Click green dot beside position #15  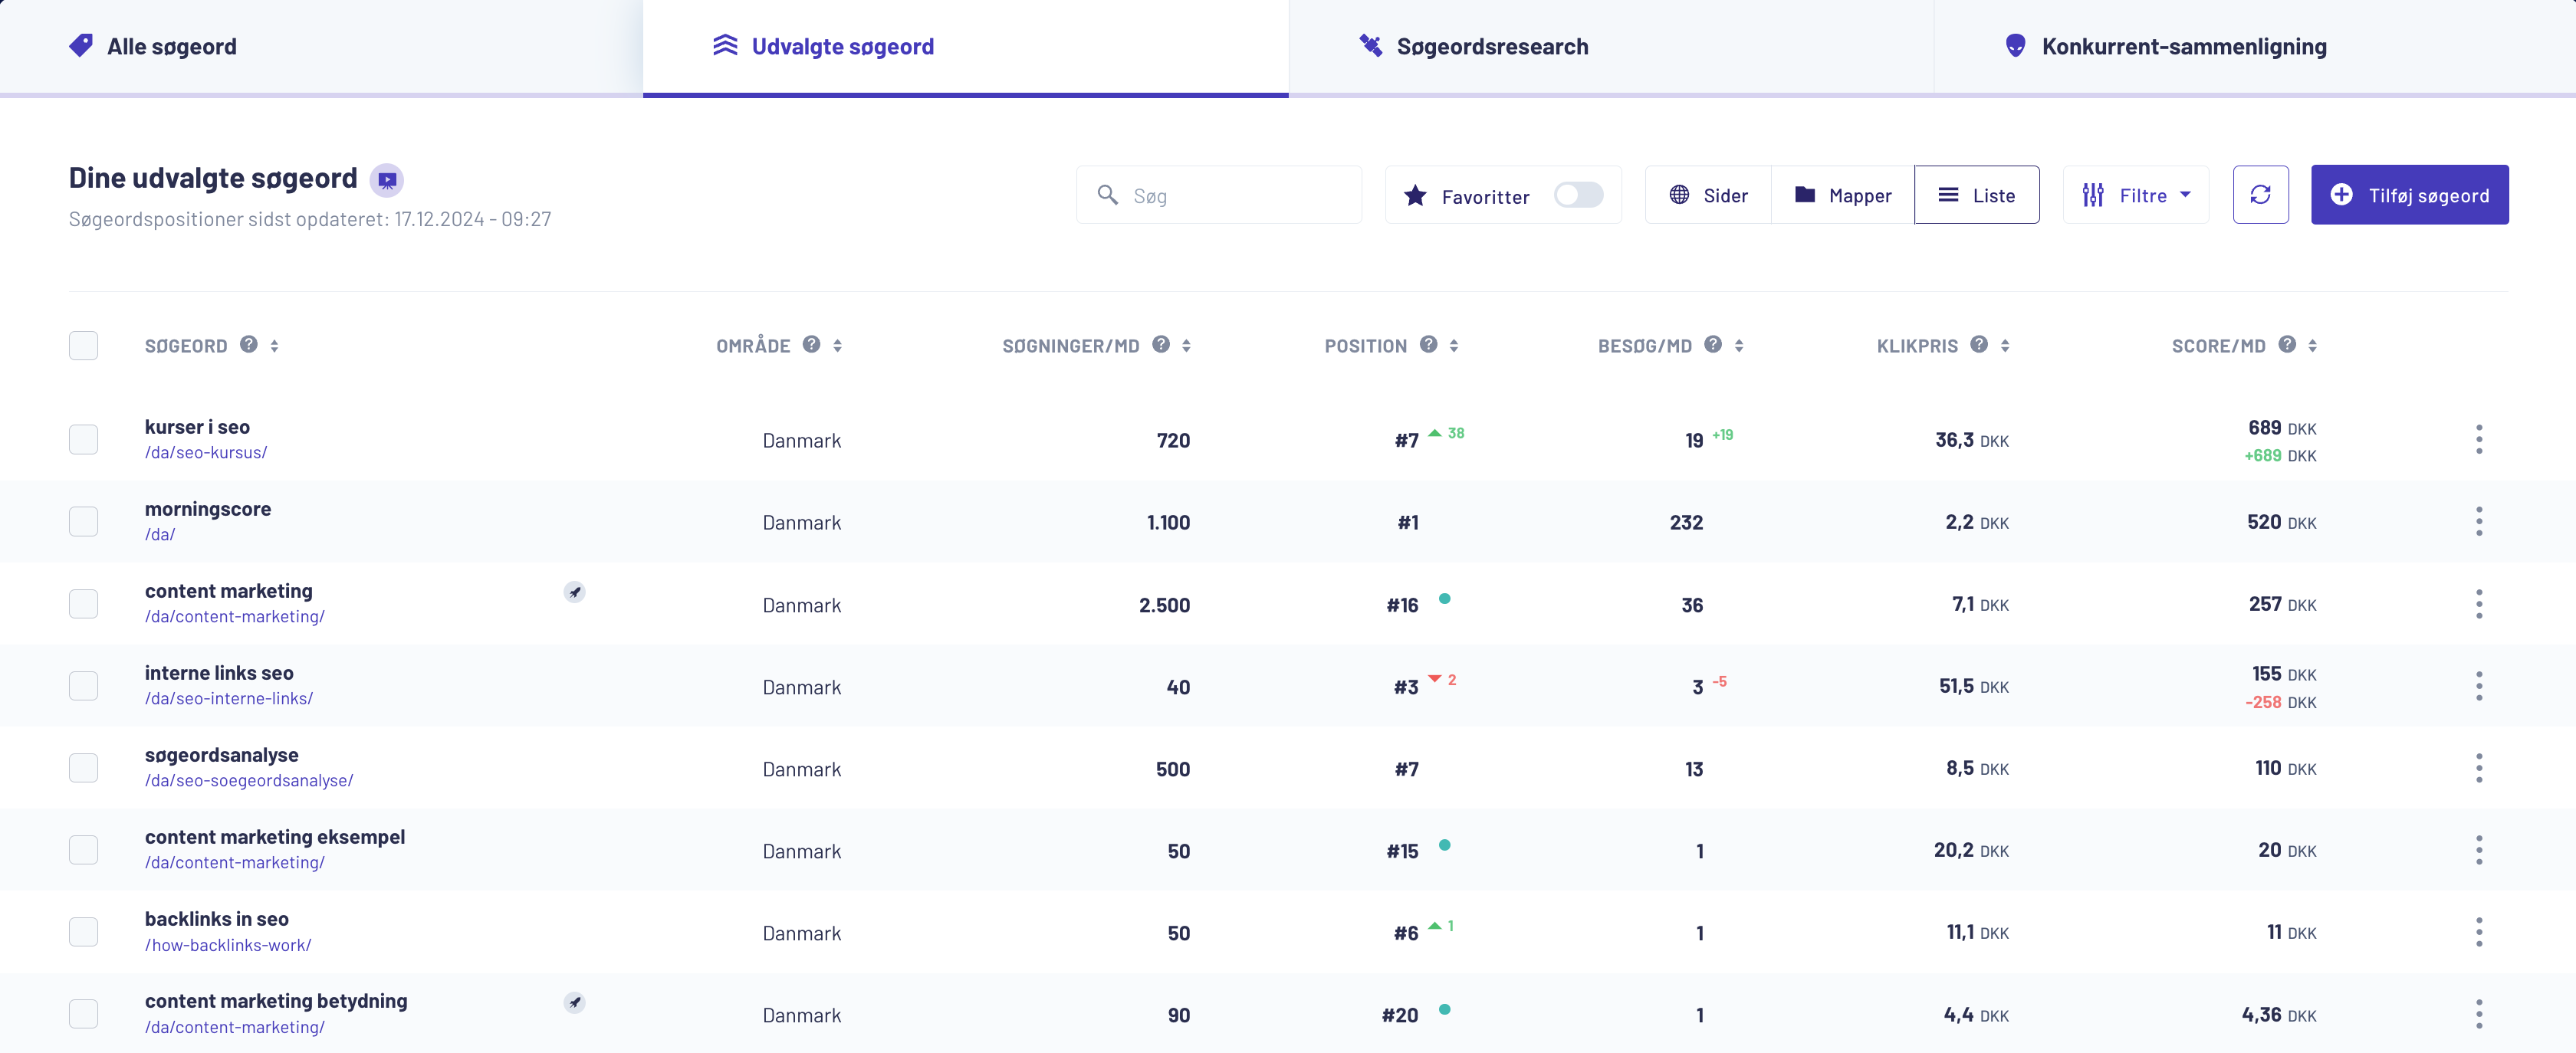tap(1444, 845)
